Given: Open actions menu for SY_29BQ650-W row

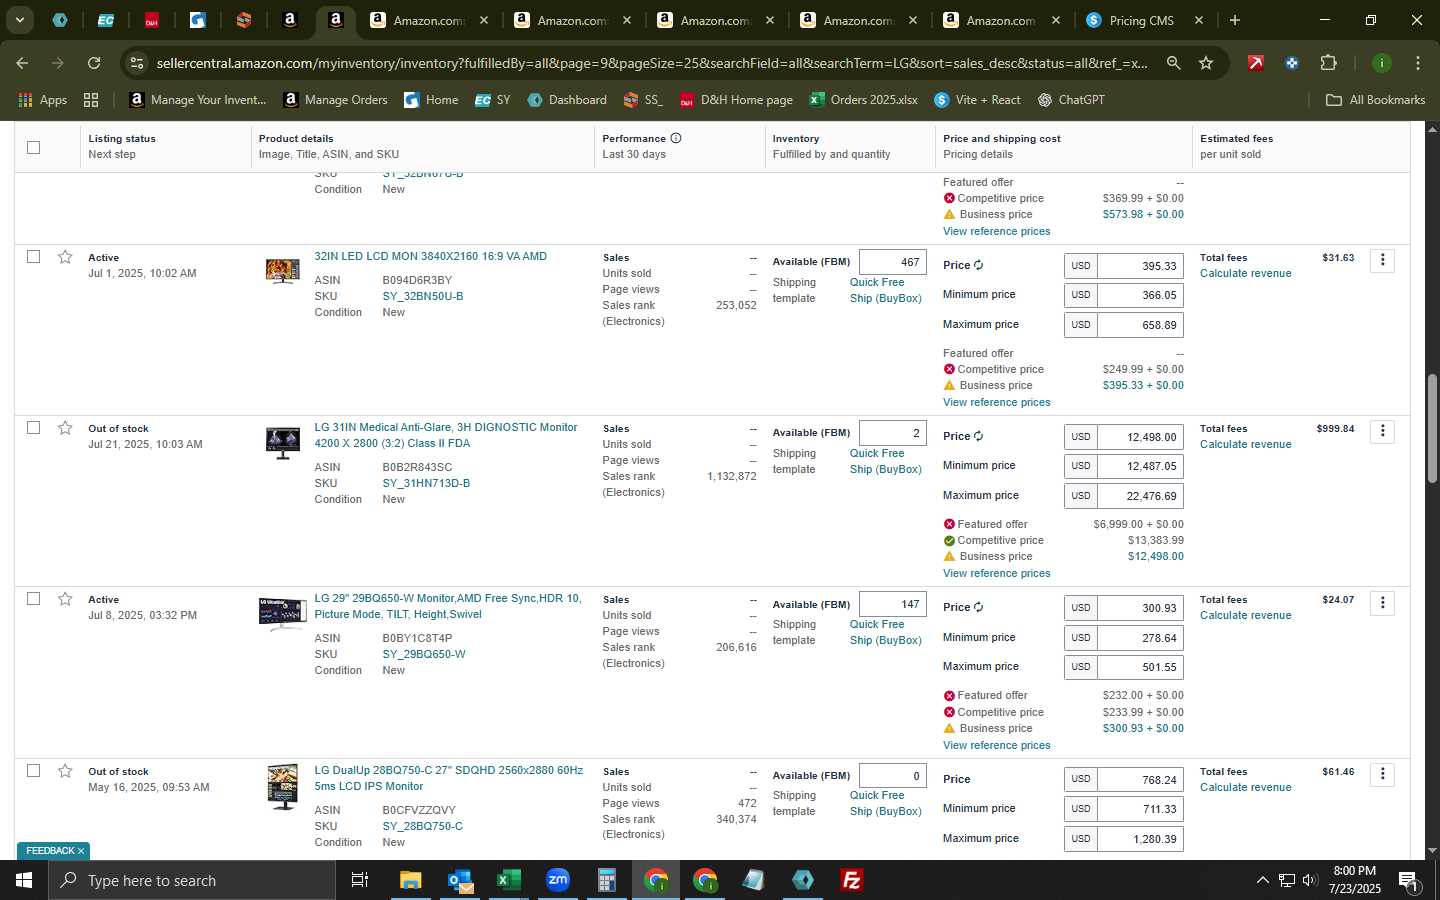Looking at the screenshot, I should click(x=1382, y=603).
